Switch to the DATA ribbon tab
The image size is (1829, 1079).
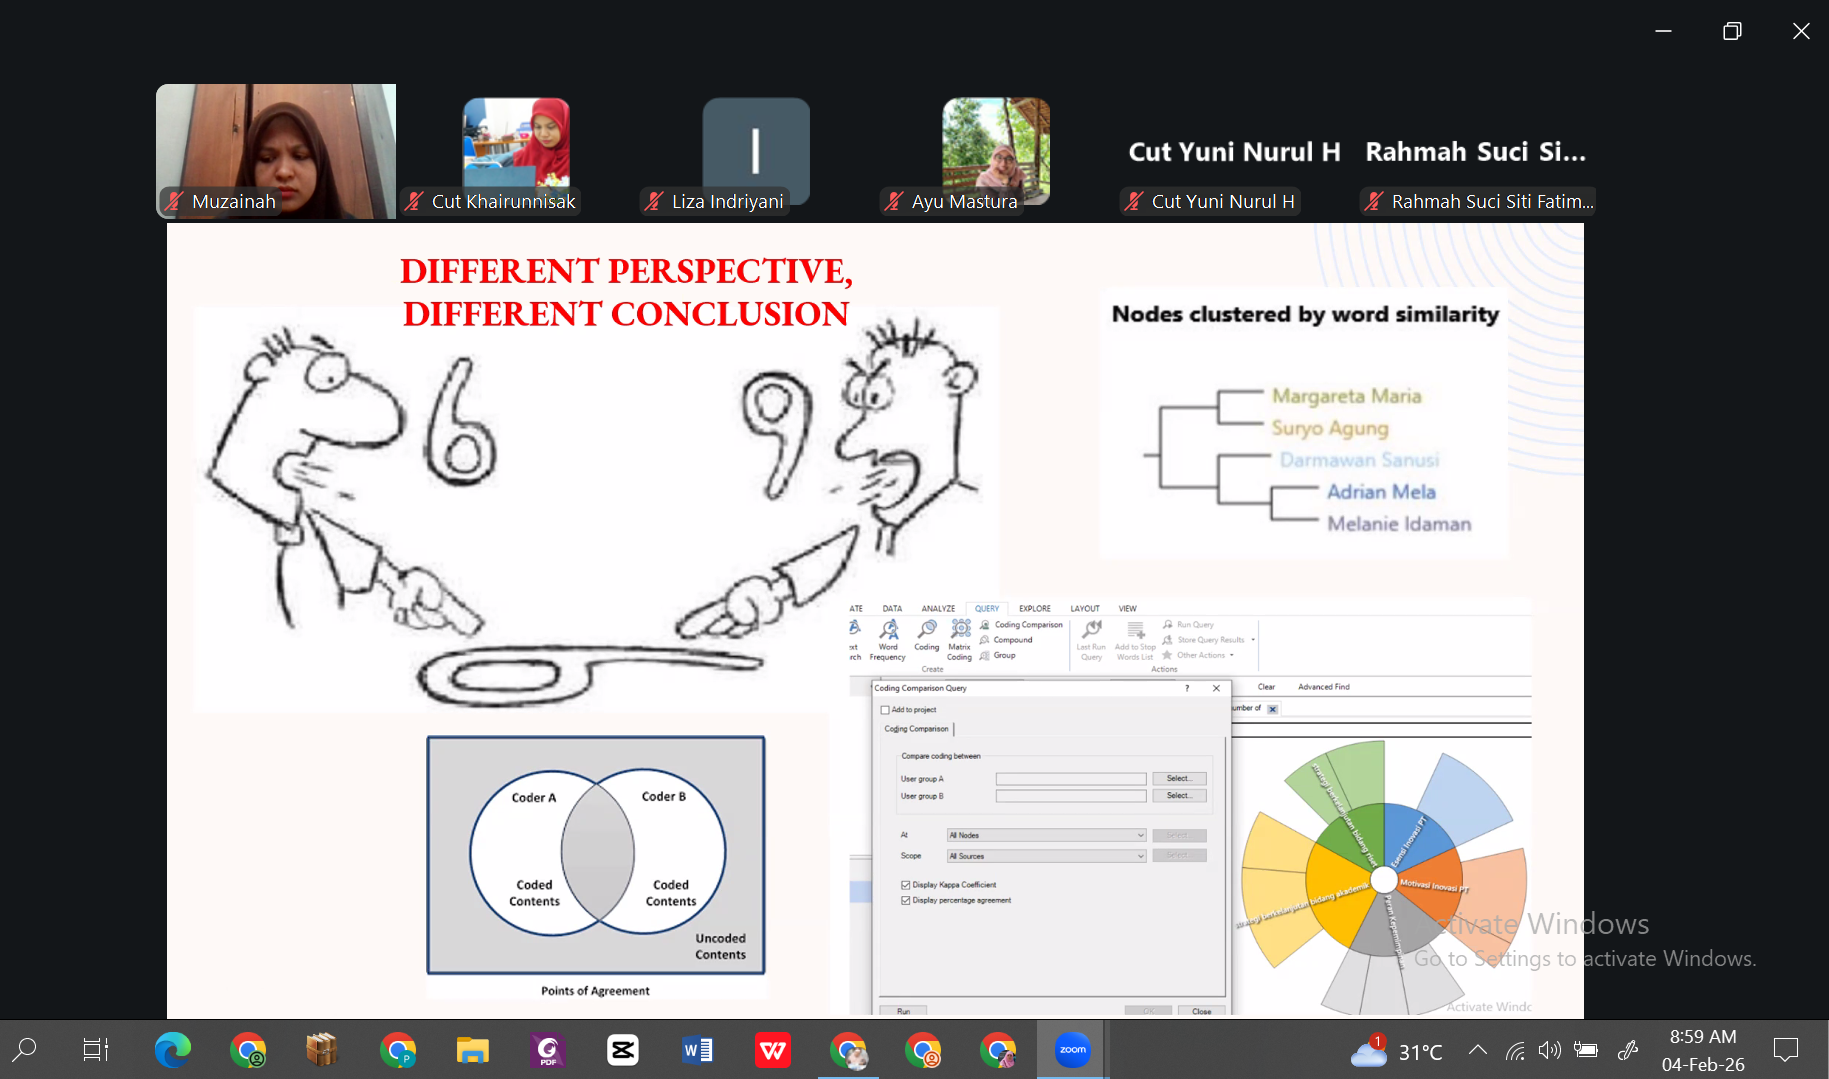point(892,608)
